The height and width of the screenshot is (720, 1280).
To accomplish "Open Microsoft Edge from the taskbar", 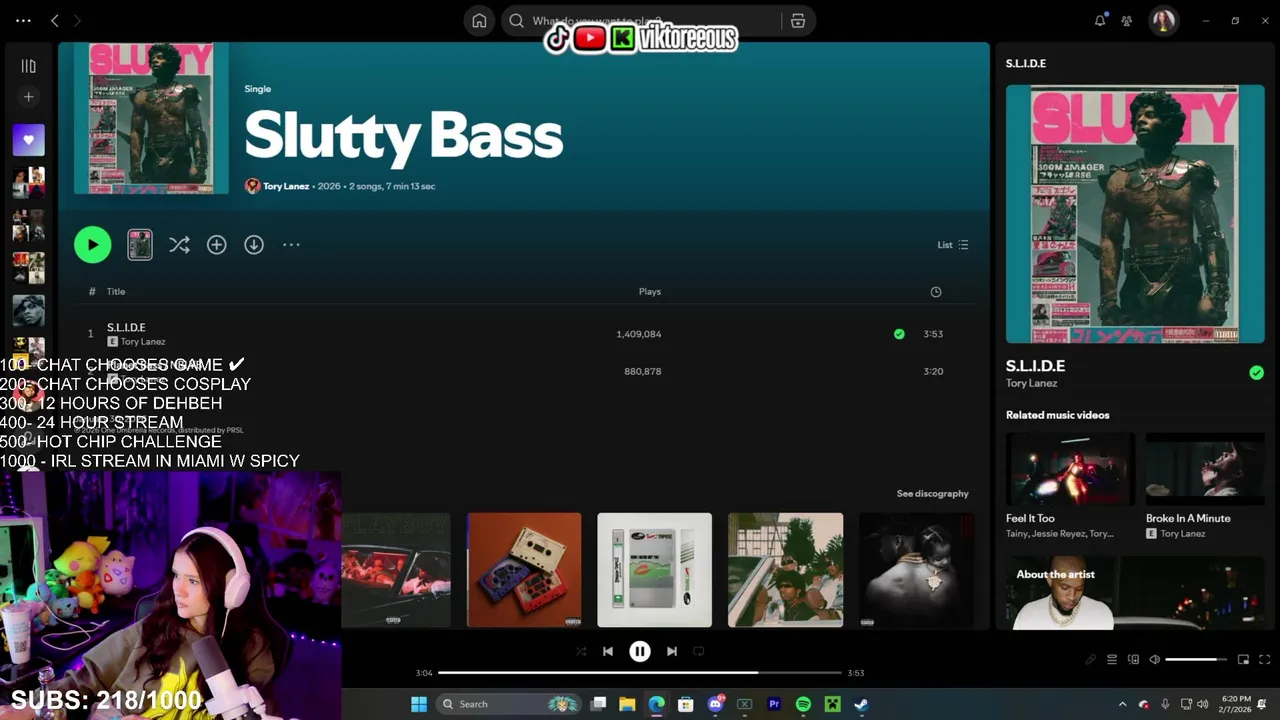I will (x=656, y=704).
